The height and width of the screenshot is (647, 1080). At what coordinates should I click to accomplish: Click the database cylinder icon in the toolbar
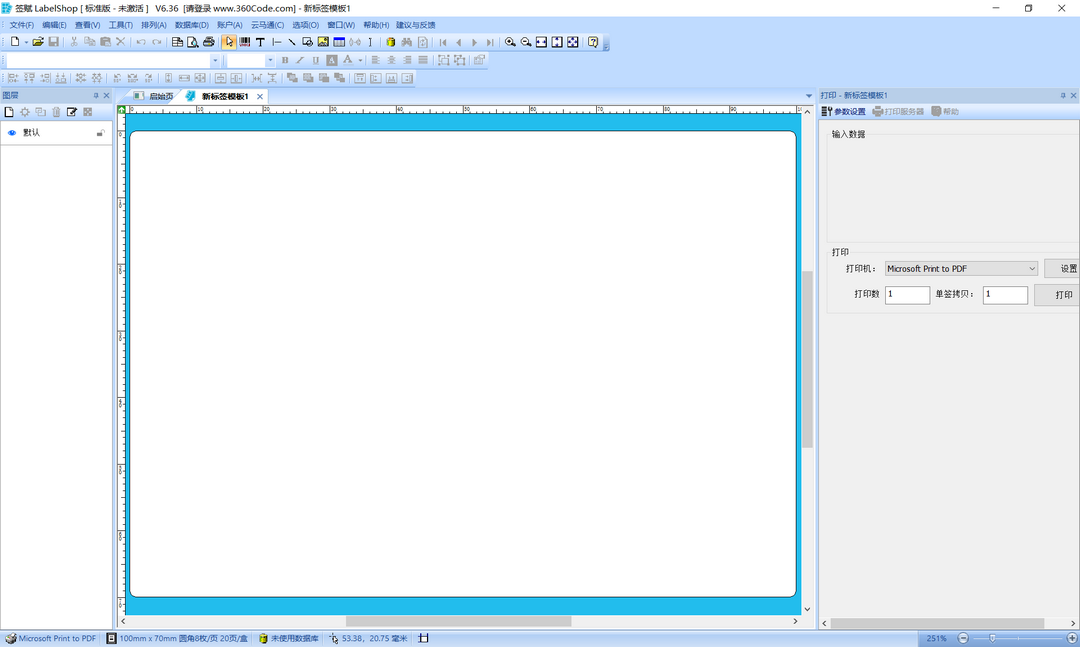(390, 42)
